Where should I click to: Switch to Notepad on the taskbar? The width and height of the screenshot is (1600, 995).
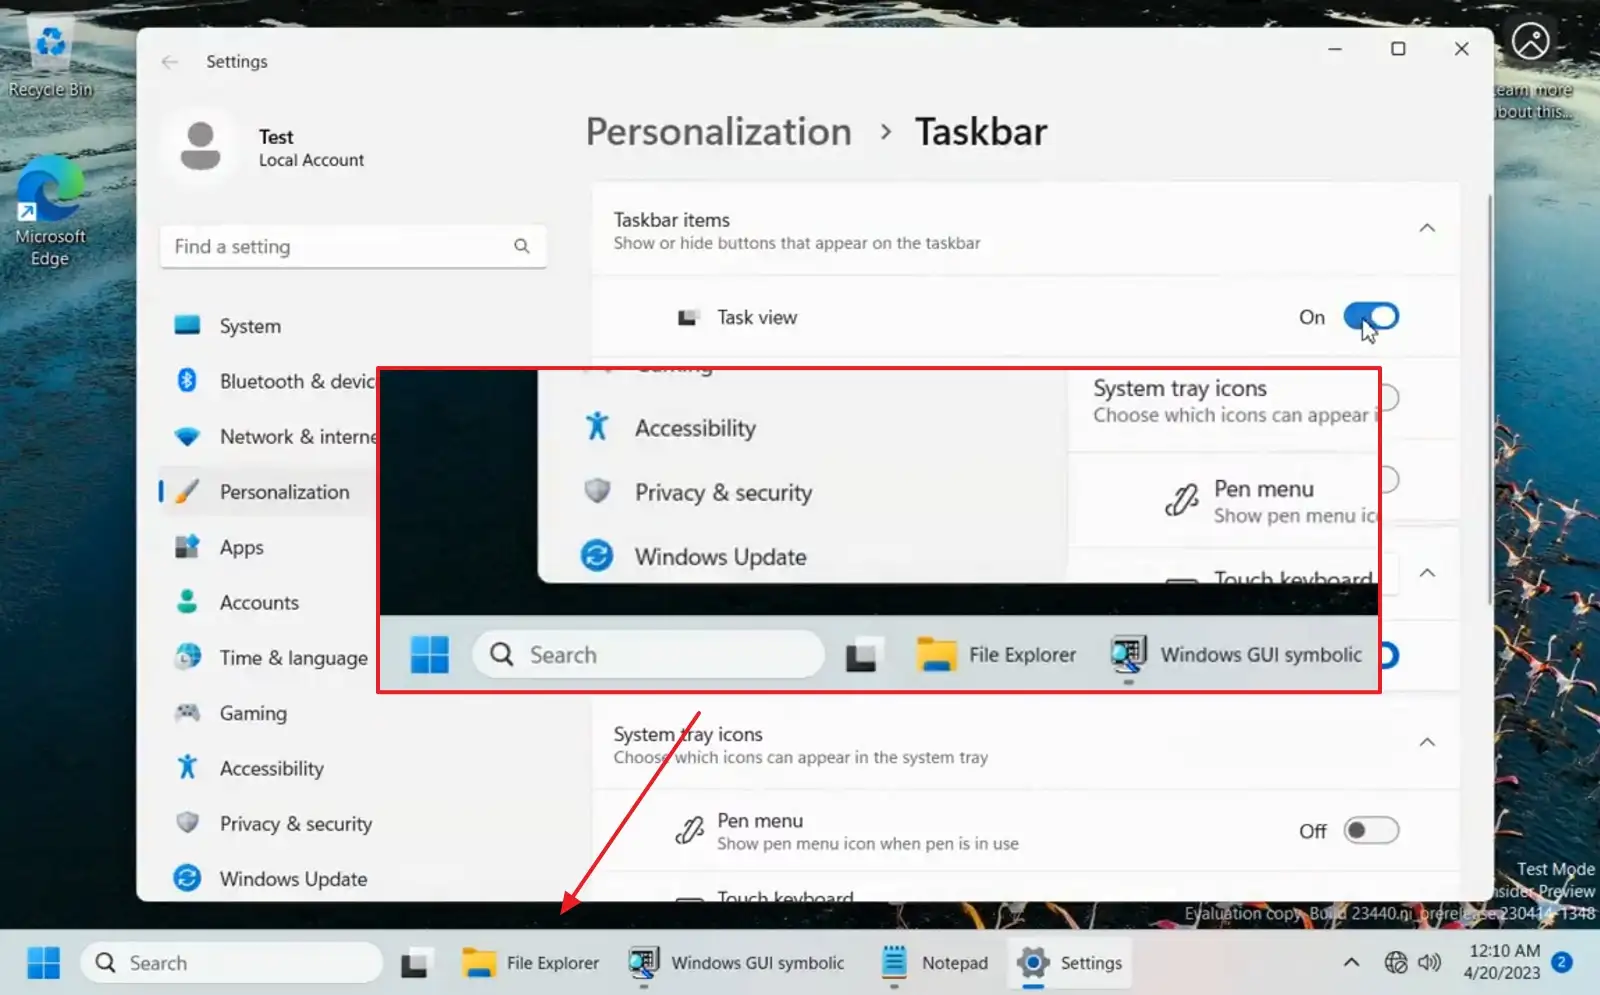tap(935, 963)
